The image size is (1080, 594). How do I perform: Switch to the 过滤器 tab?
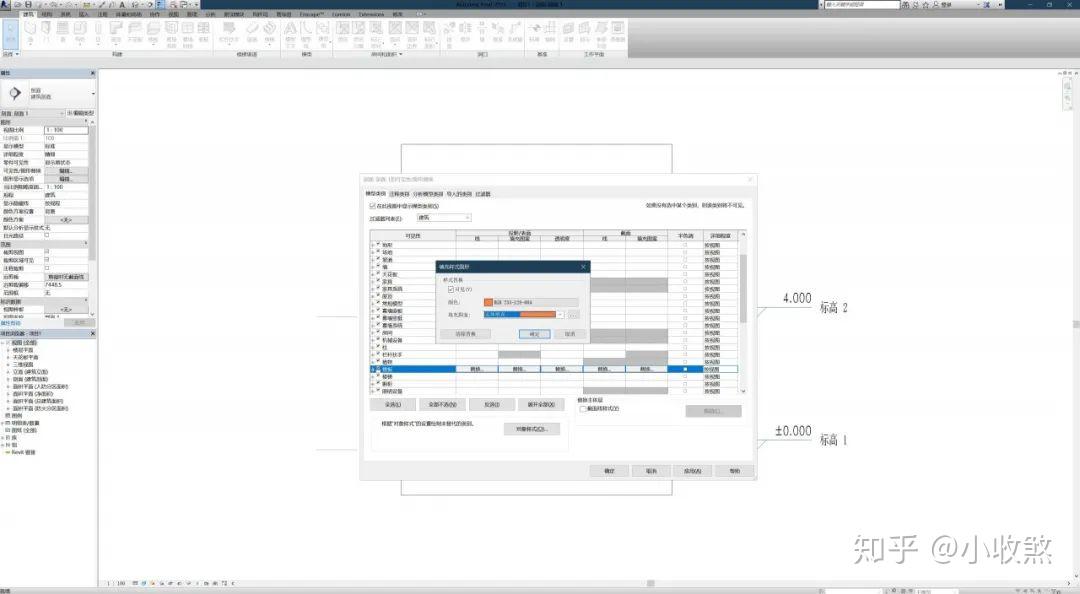[483, 194]
